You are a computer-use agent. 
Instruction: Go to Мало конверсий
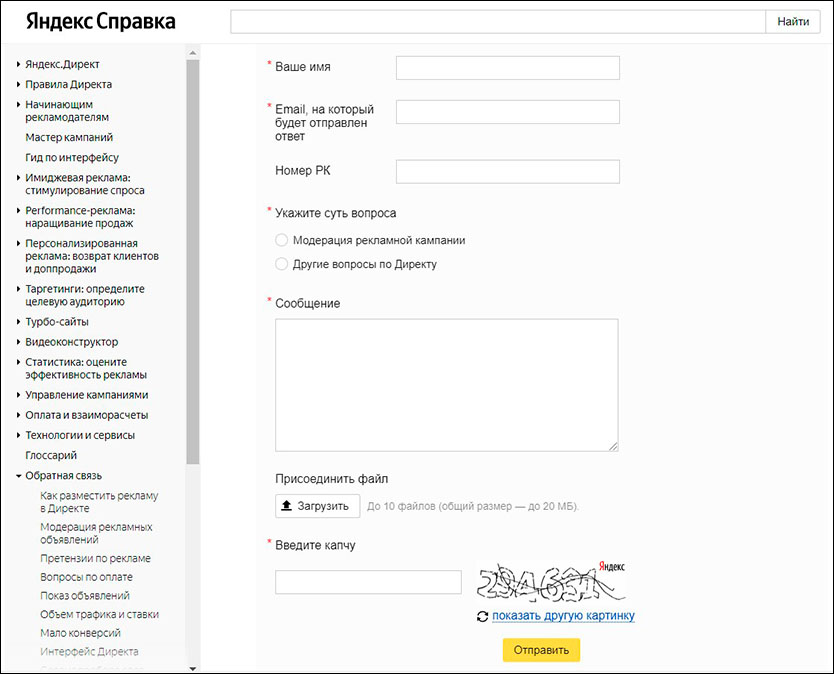[x=80, y=633]
